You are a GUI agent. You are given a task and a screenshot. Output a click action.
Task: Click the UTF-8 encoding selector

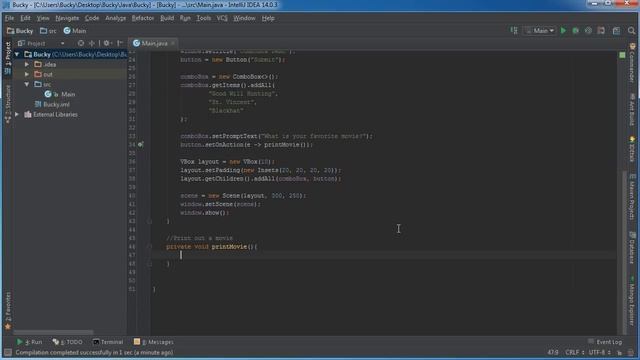pyautogui.click(x=599, y=352)
